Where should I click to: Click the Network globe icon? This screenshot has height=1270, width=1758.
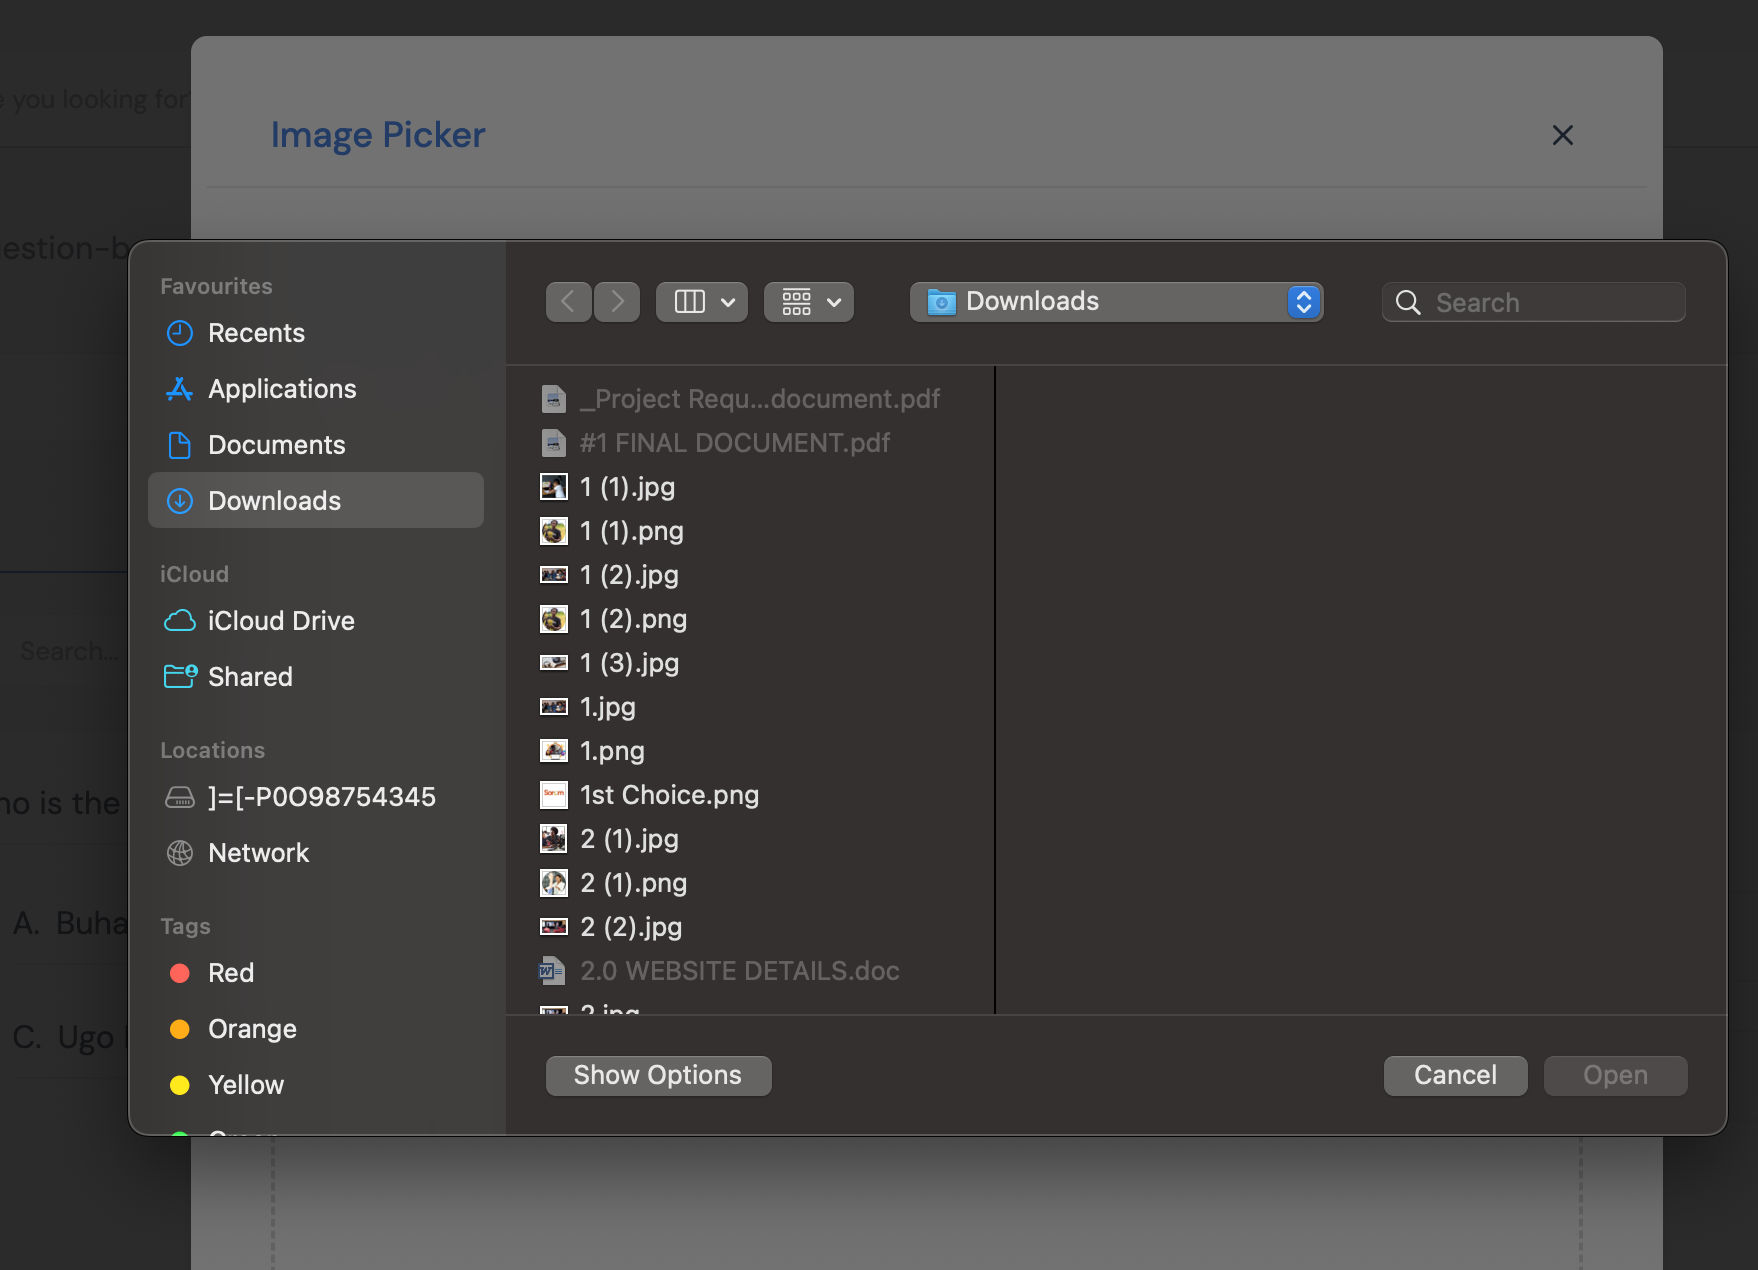click(x=180, y=853)
